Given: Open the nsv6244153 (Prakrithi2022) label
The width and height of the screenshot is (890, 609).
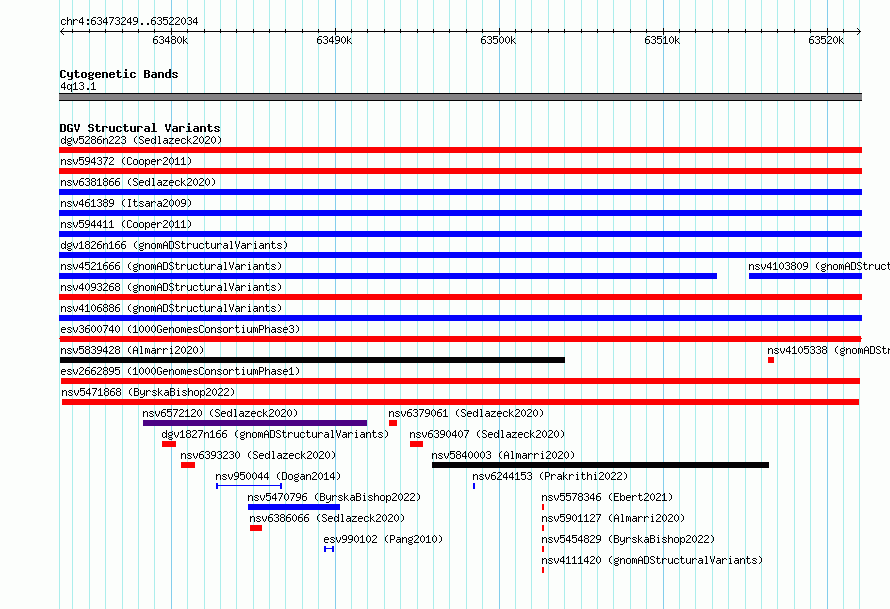Looking at the screenshot, I should pos(550,476).
